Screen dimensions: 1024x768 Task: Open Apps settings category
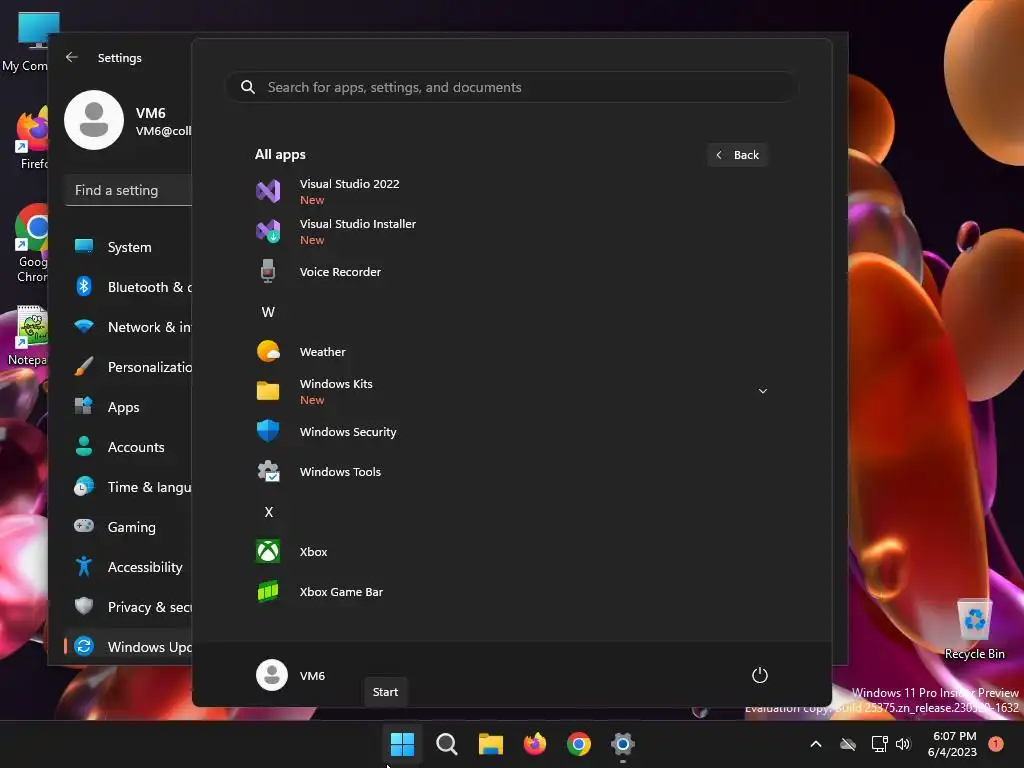(130, 407)
